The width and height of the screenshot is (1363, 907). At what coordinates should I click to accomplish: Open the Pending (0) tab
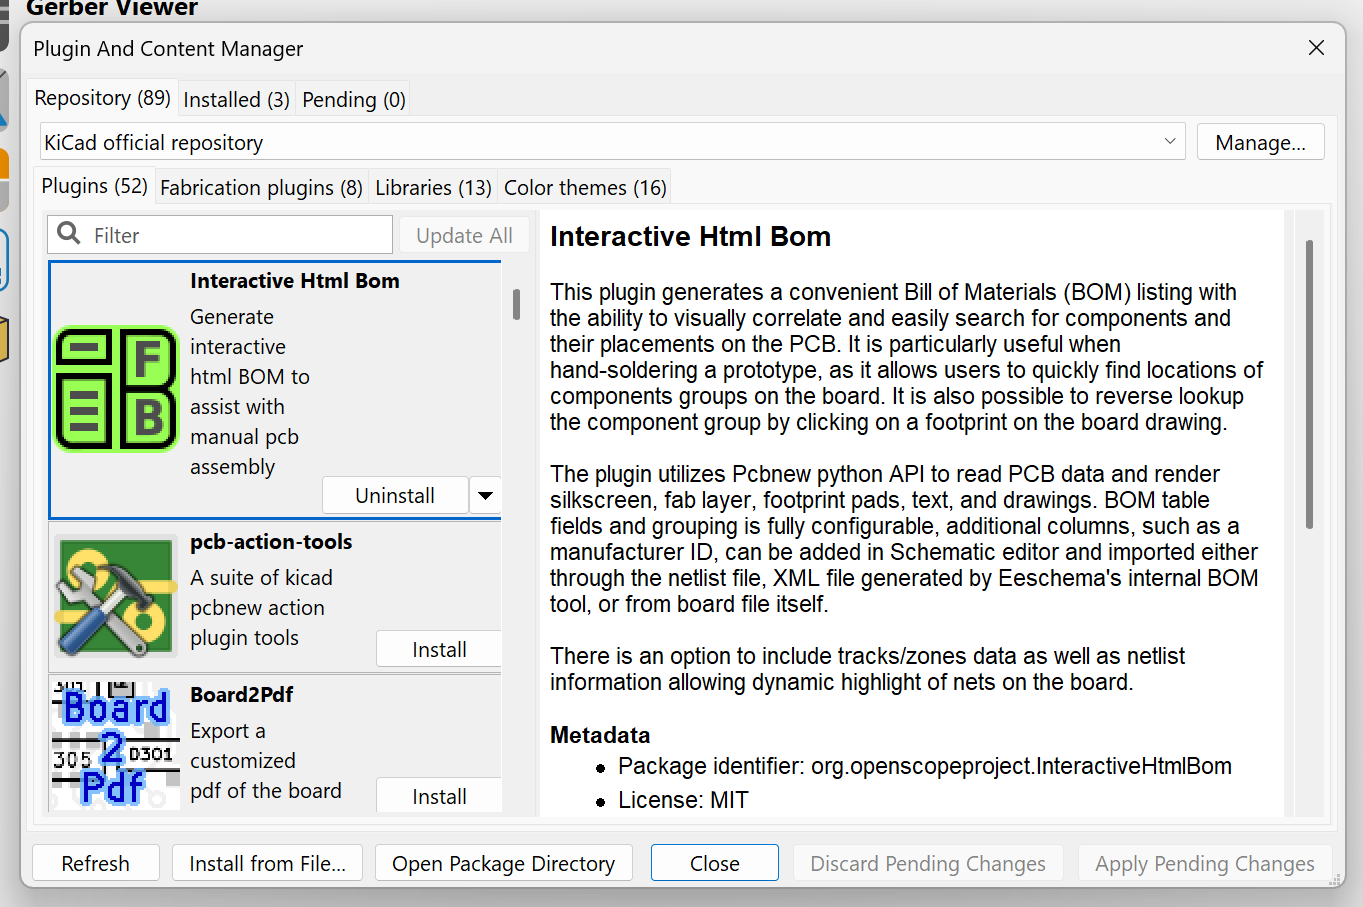point(354,100)
